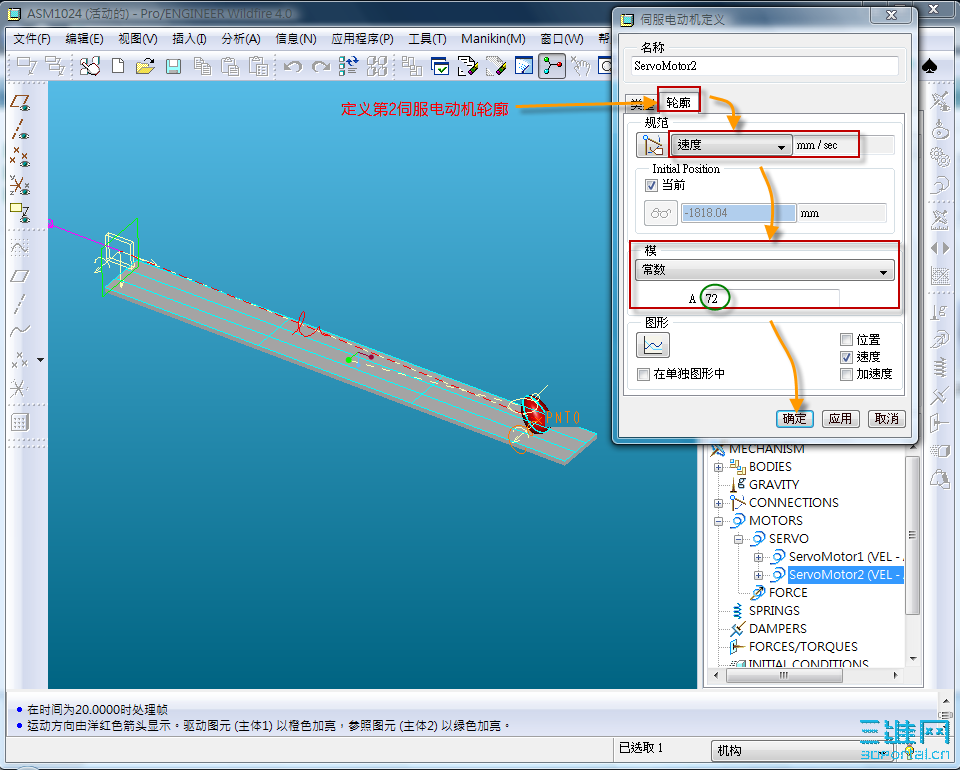The image size is (960, 770).
Task: Expand the ServoMotor1 tree node
Action: point(758,557)
